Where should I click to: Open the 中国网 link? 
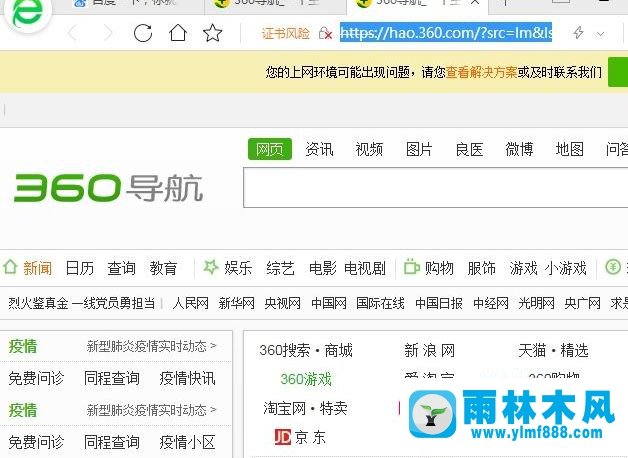tap(329, 303)
